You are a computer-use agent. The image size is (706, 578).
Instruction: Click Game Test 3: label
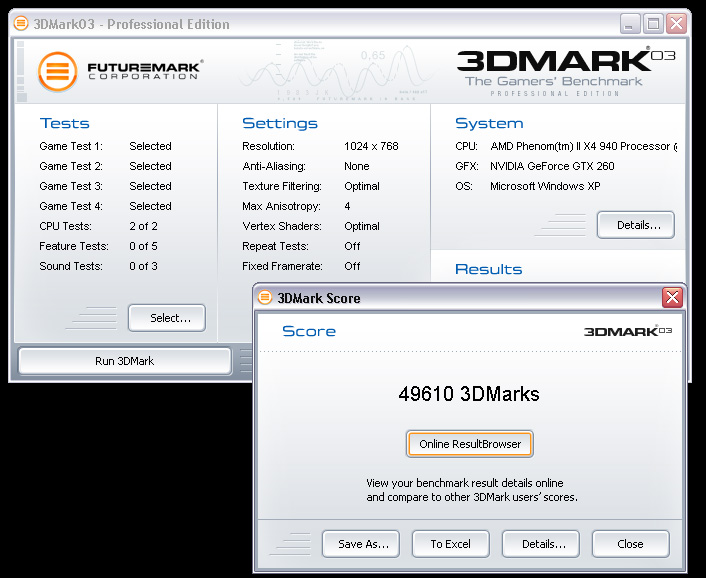pyautogui.click(x=71, y=186)
